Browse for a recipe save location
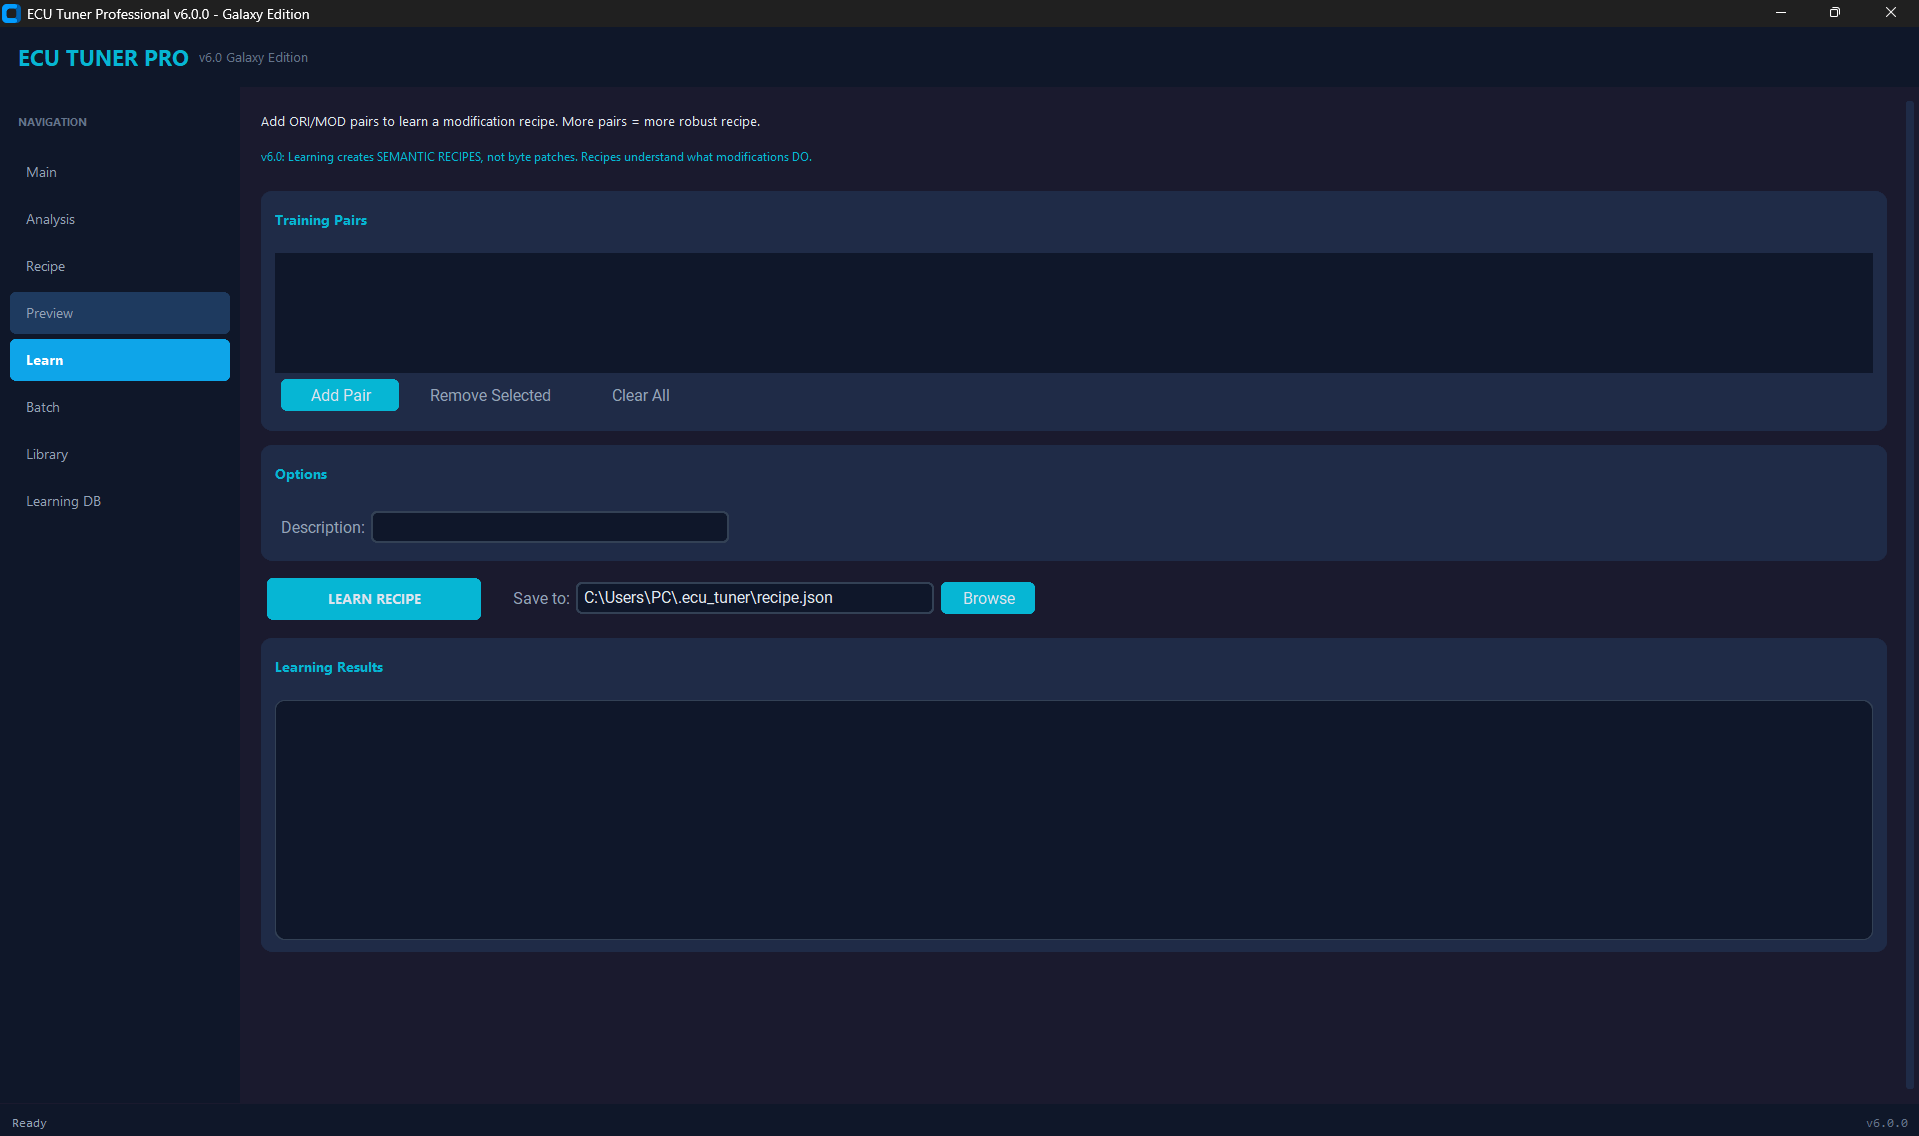This screenshot has height=1136, width=1919. [986, 597]
